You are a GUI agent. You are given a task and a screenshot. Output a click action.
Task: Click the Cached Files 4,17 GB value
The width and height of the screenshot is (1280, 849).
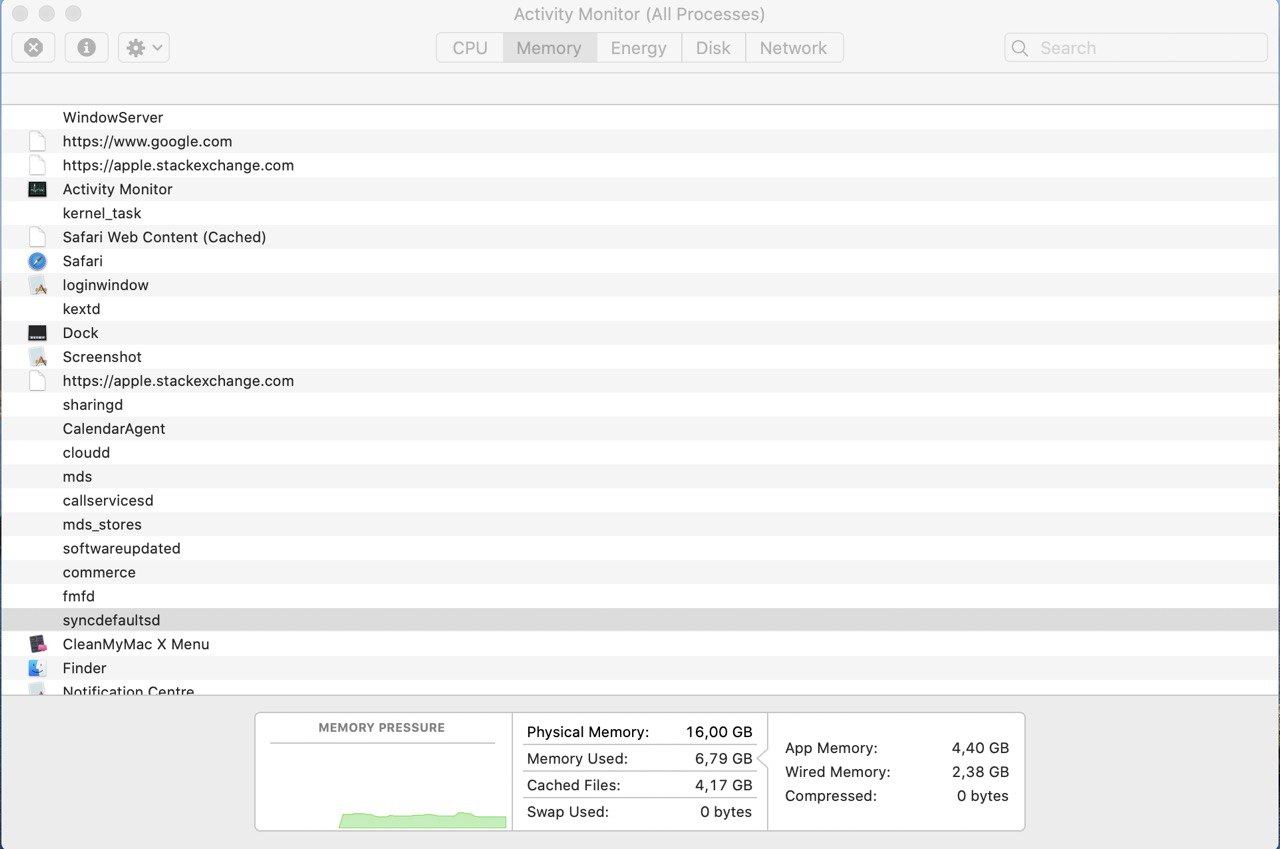pyautogui.click(x=723, y=786)
